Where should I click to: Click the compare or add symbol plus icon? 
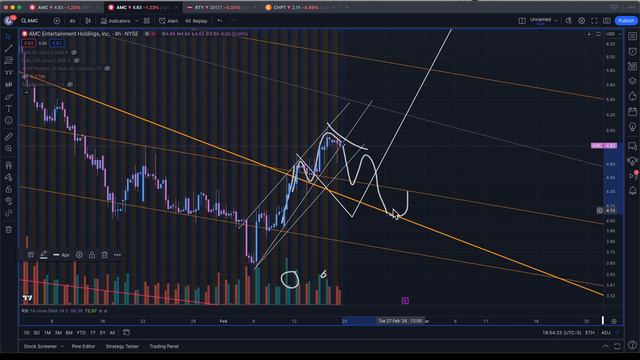(57, 21)
